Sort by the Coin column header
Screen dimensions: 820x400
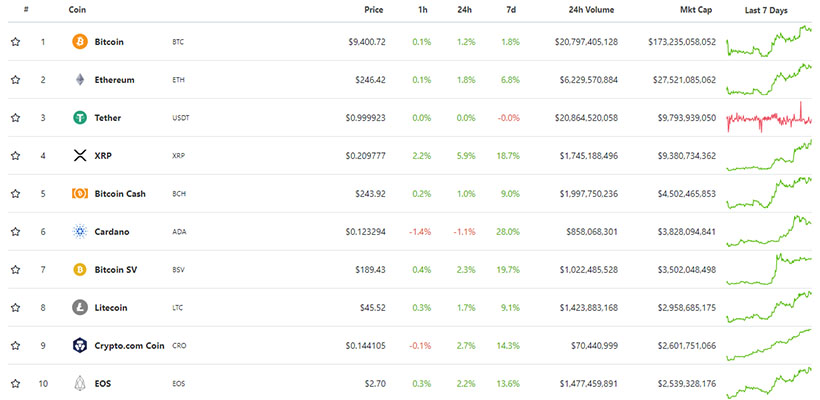(x=77, y=10)
